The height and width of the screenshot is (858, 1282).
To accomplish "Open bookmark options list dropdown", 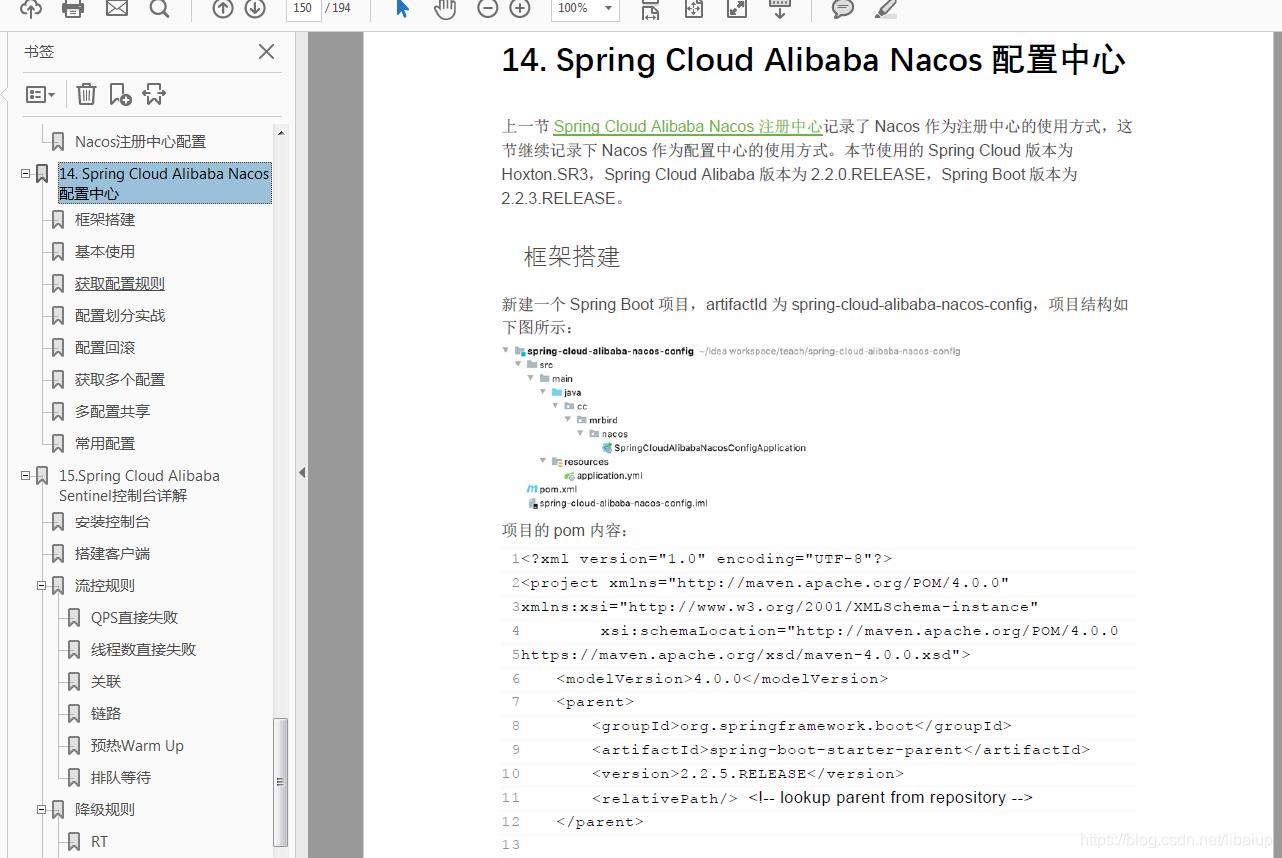I will click(40, 94).
